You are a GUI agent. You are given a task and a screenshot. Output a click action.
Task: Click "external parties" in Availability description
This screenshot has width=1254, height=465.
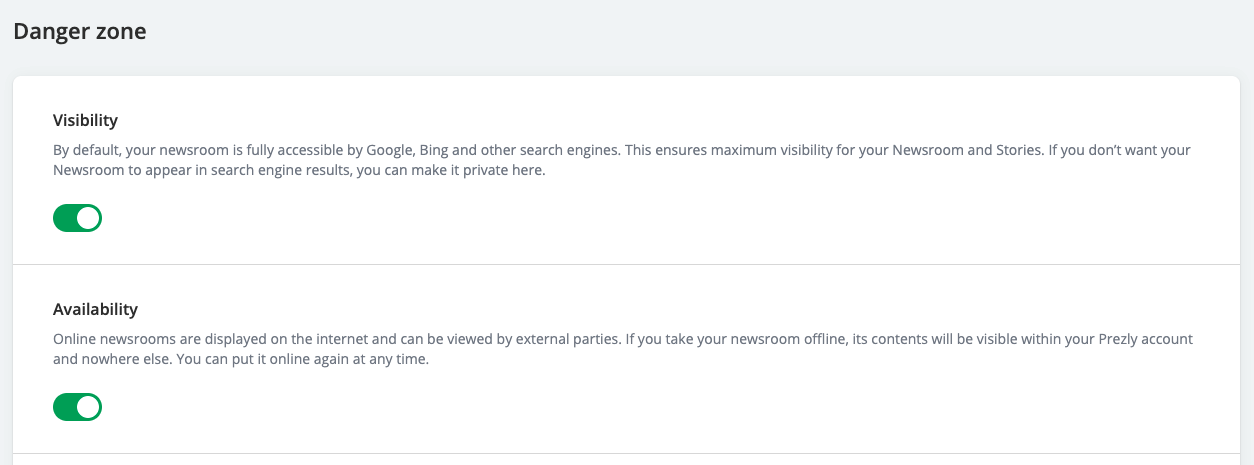click(x=567, y=340)
